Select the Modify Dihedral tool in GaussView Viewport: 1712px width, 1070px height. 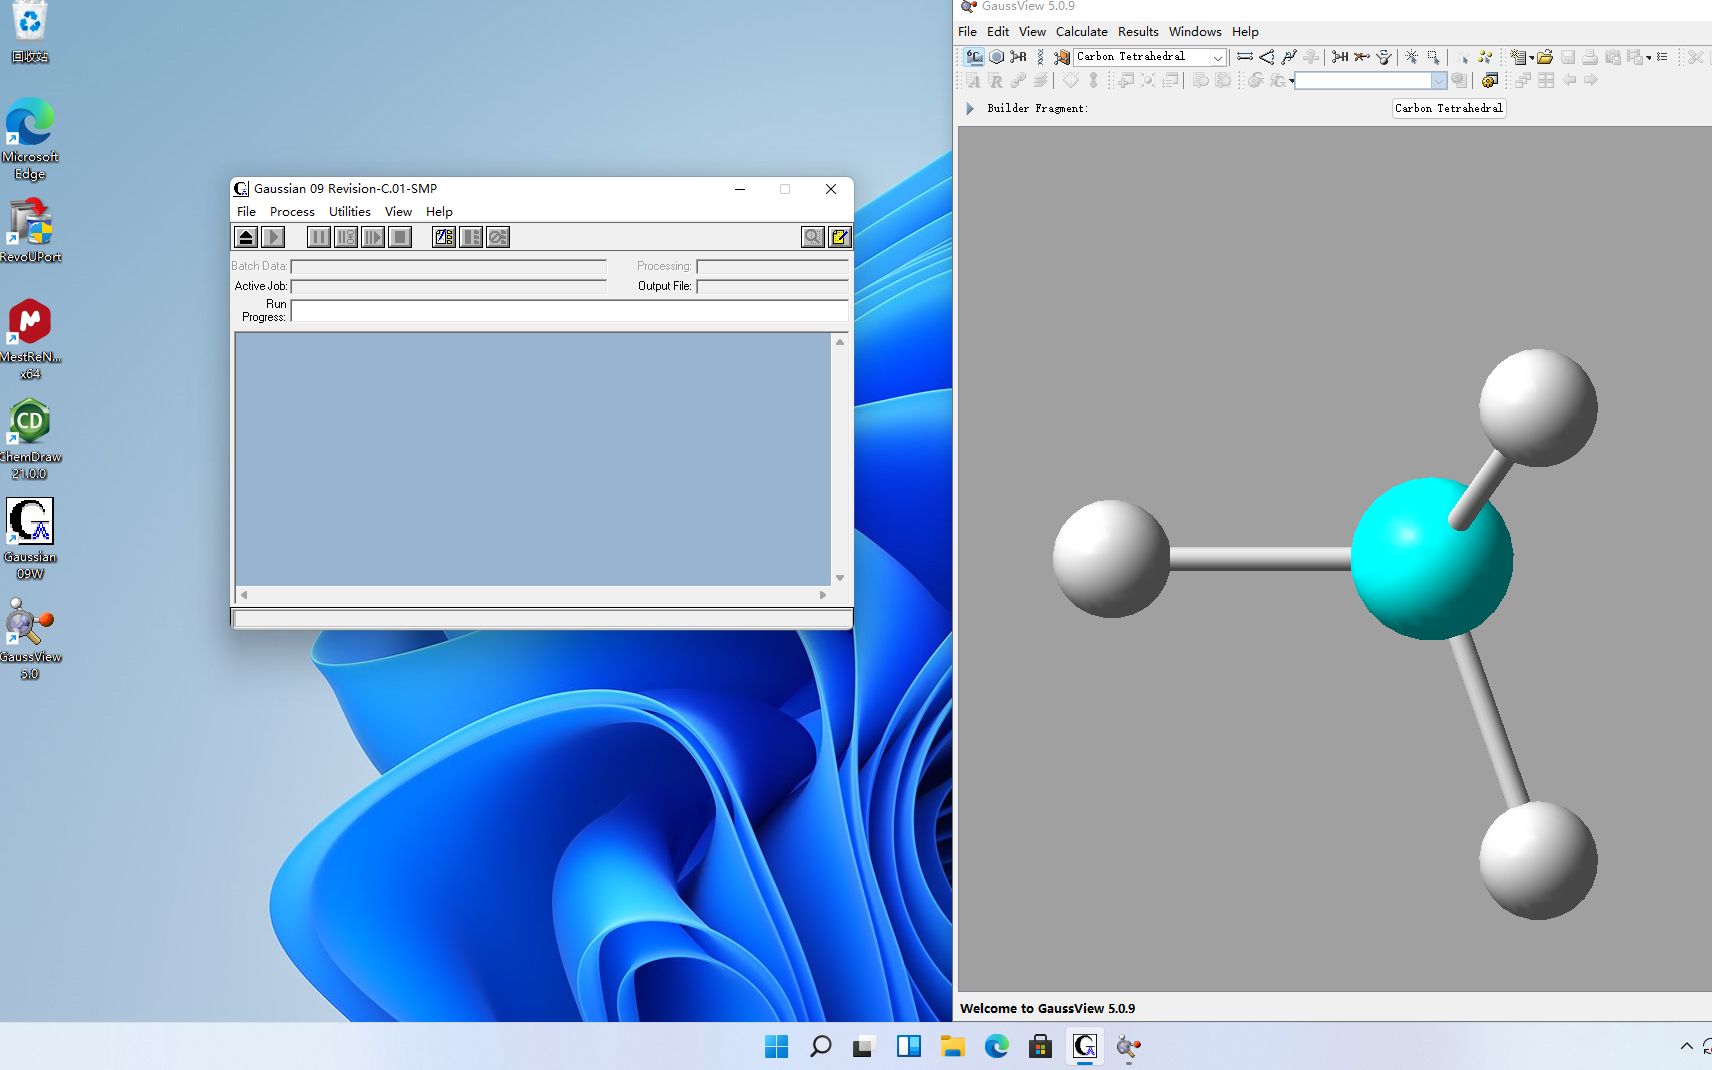(1289, 57)
